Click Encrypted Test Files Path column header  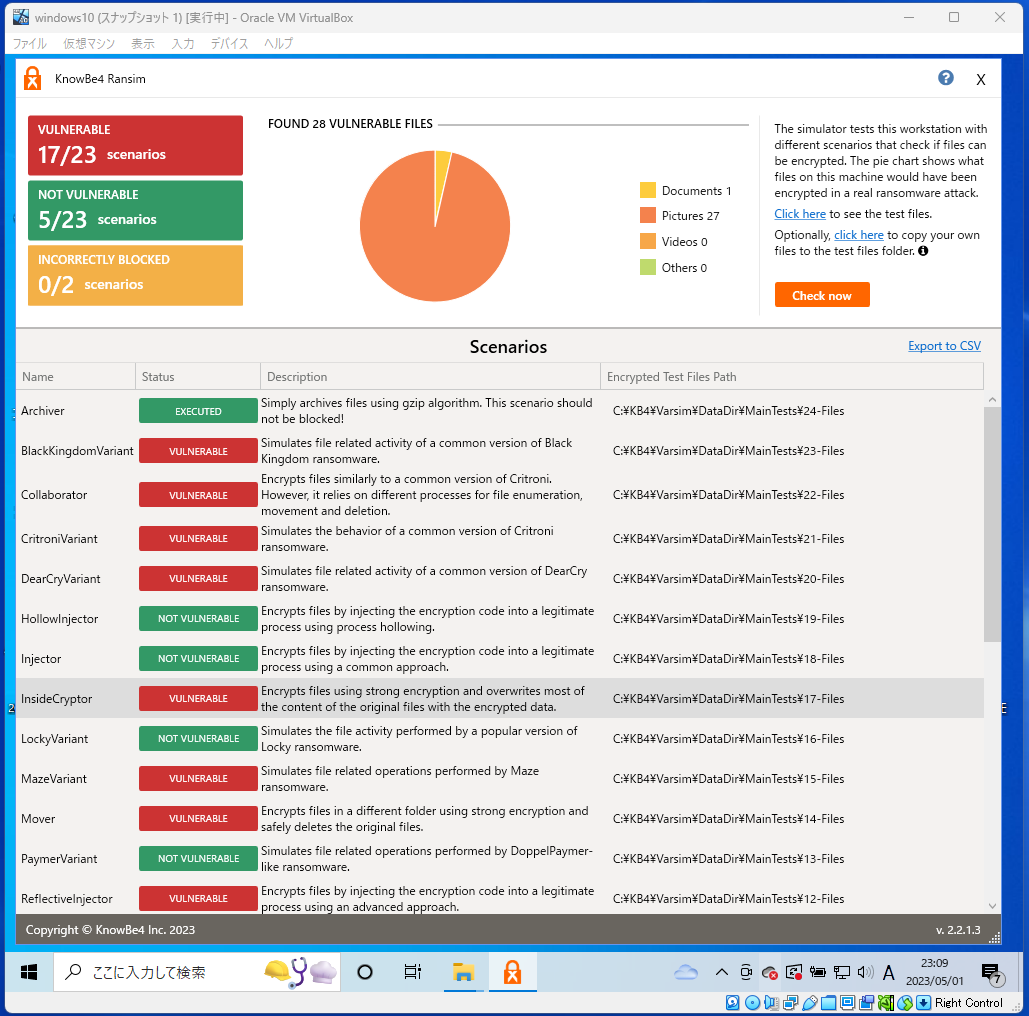click(x=791, y=377)
